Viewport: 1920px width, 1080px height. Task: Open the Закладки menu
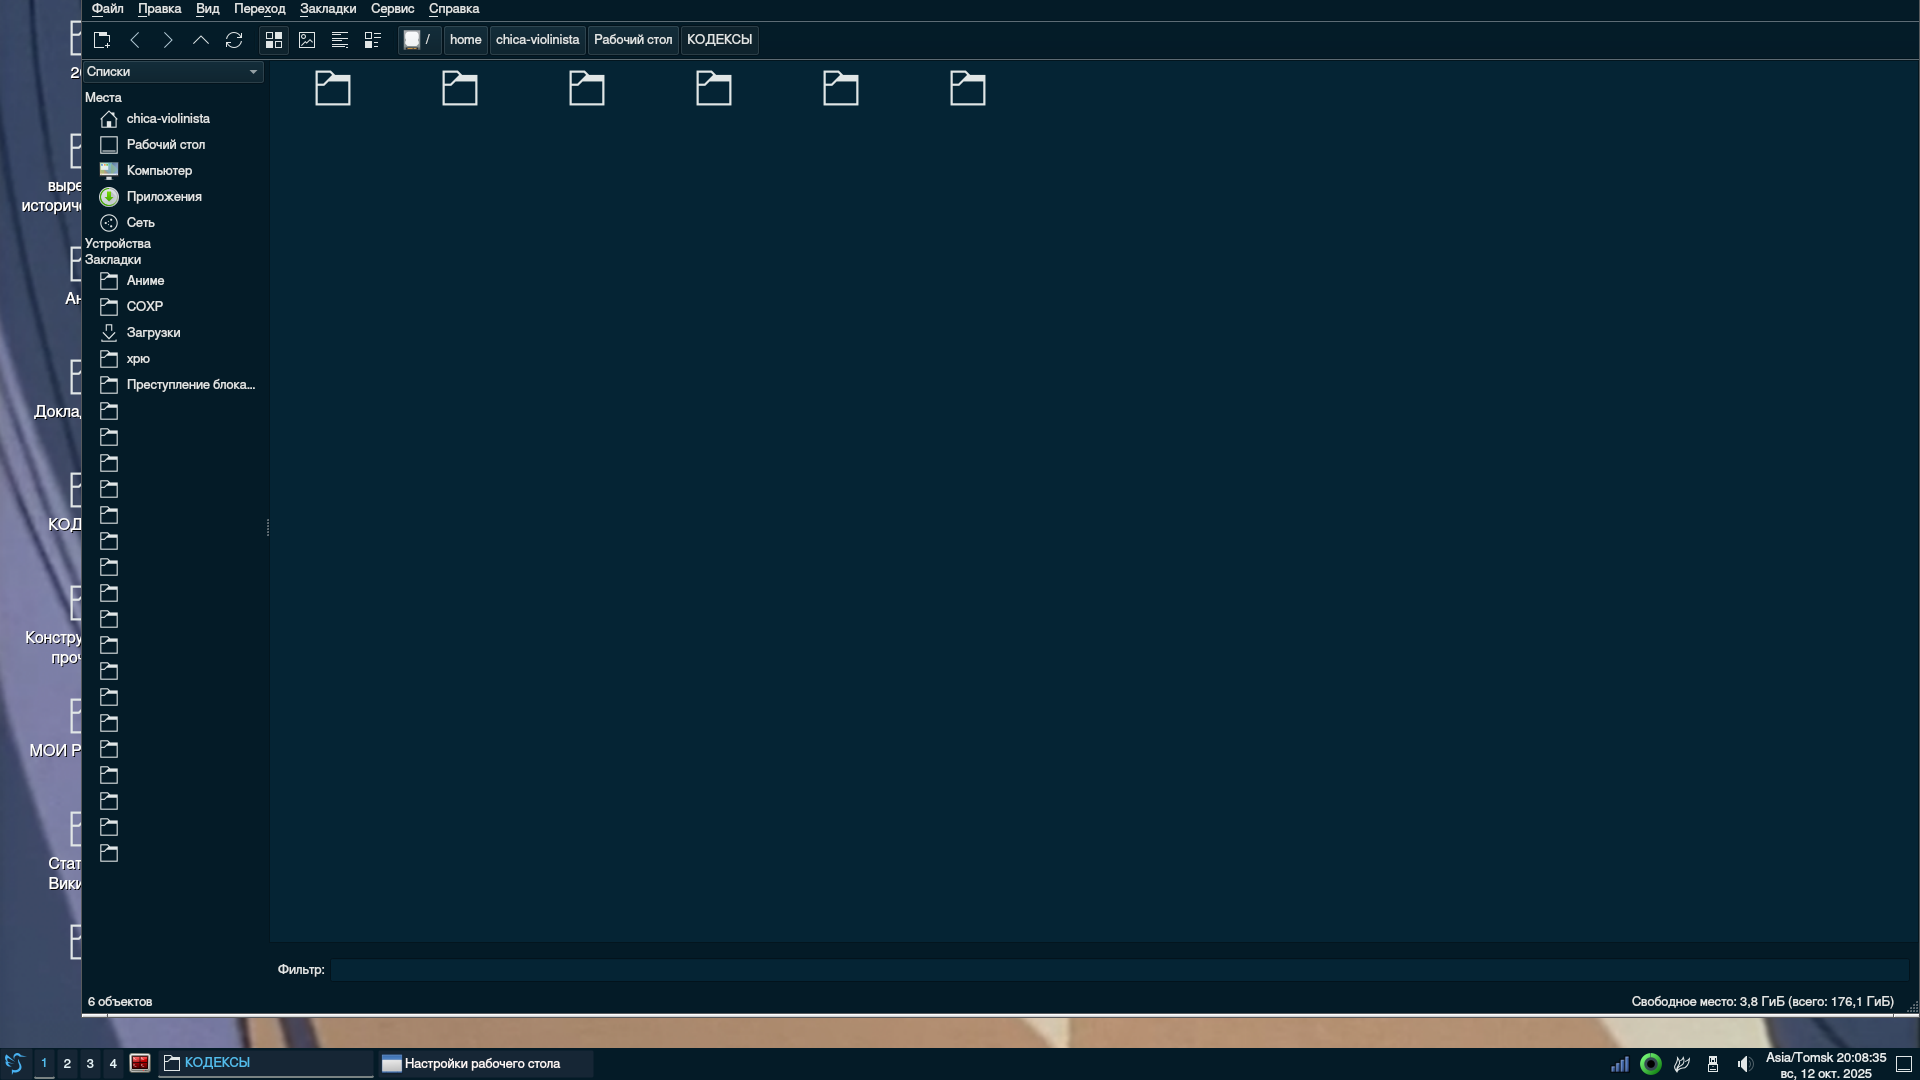[327, 9]
